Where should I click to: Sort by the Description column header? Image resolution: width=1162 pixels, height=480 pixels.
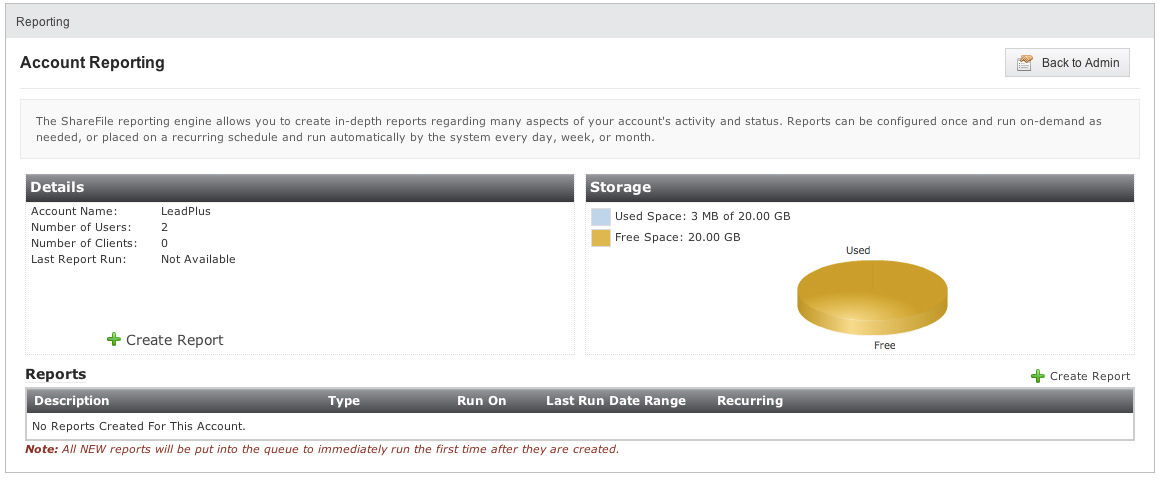tap(72, 401)
